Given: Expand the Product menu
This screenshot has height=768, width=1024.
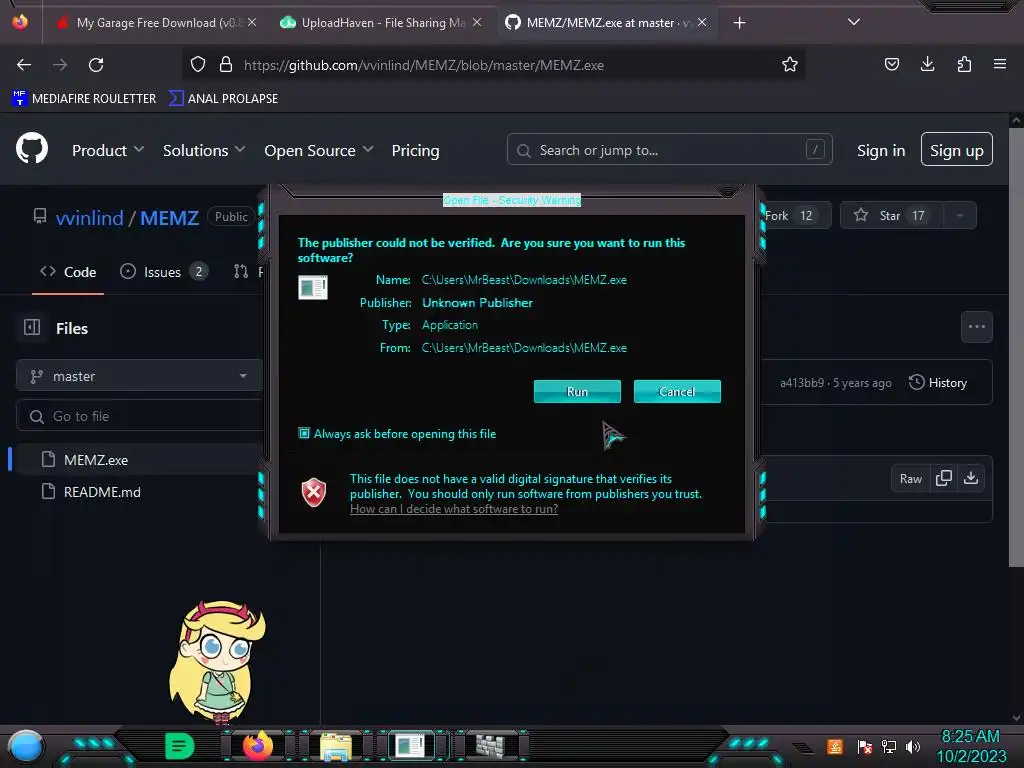Looking at the screenshot, I should [108, 150].
